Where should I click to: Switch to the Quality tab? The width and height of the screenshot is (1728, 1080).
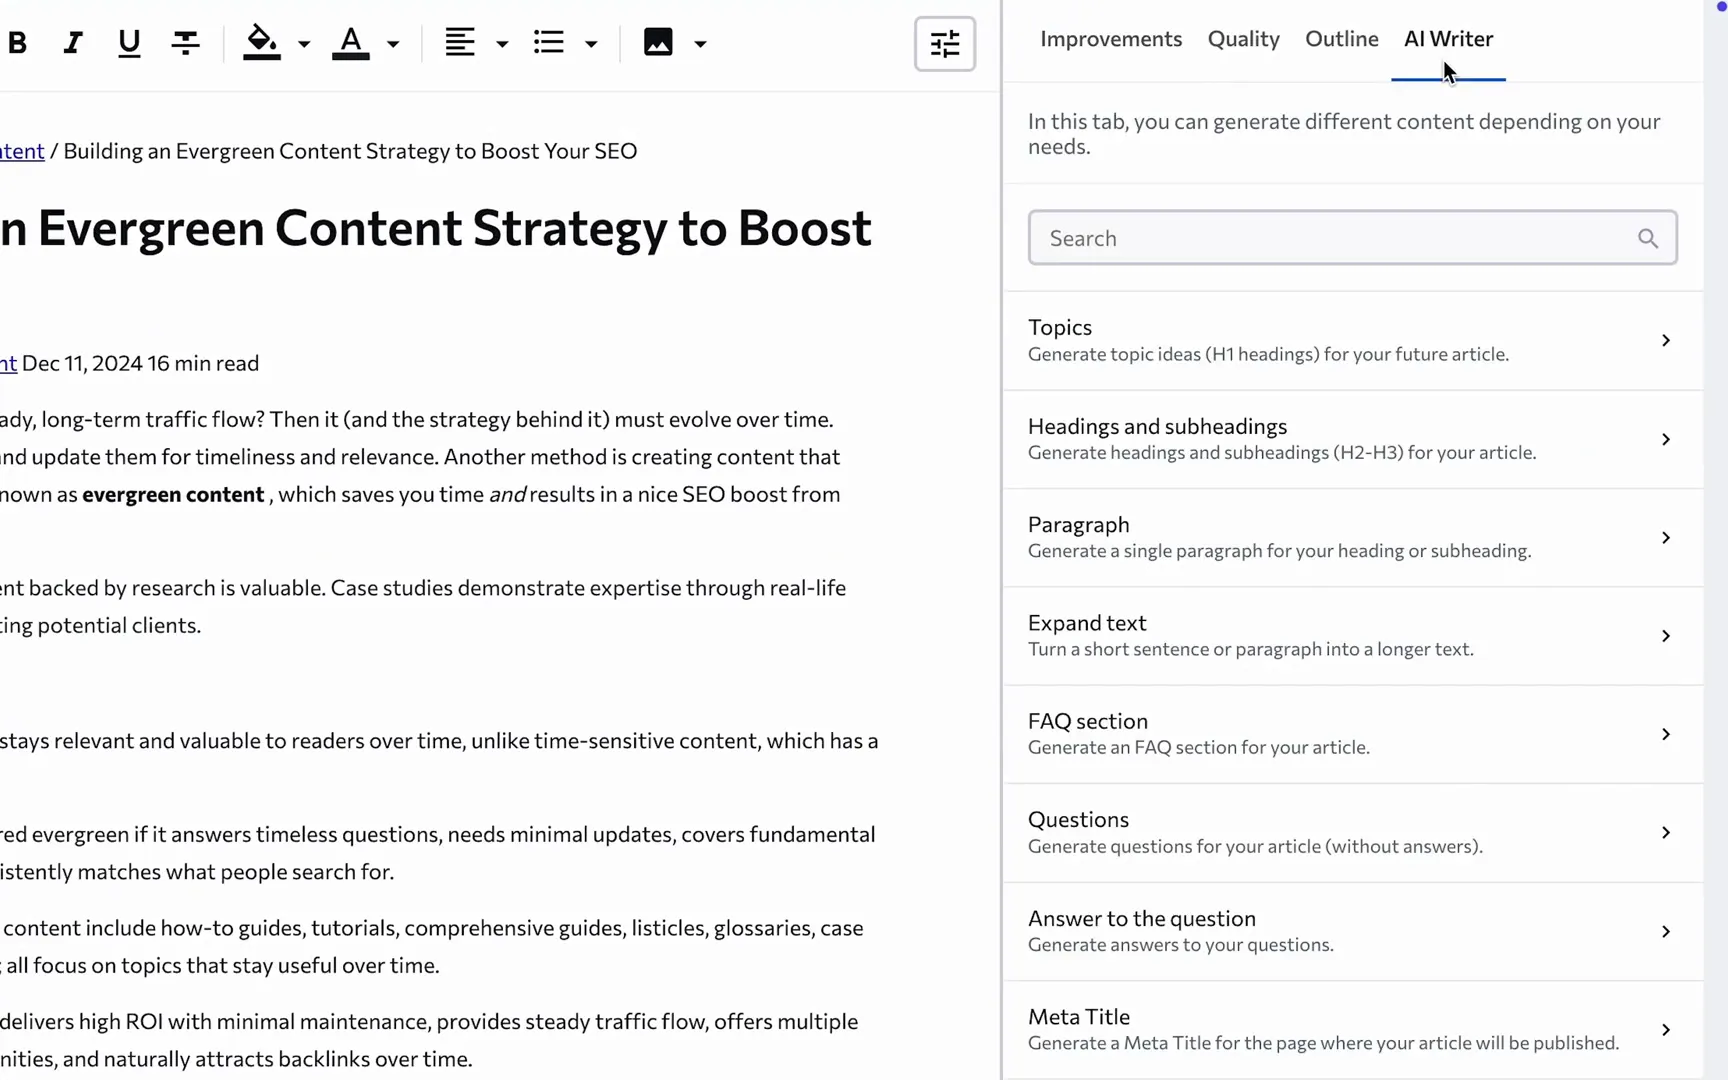tap(1243, 38)
